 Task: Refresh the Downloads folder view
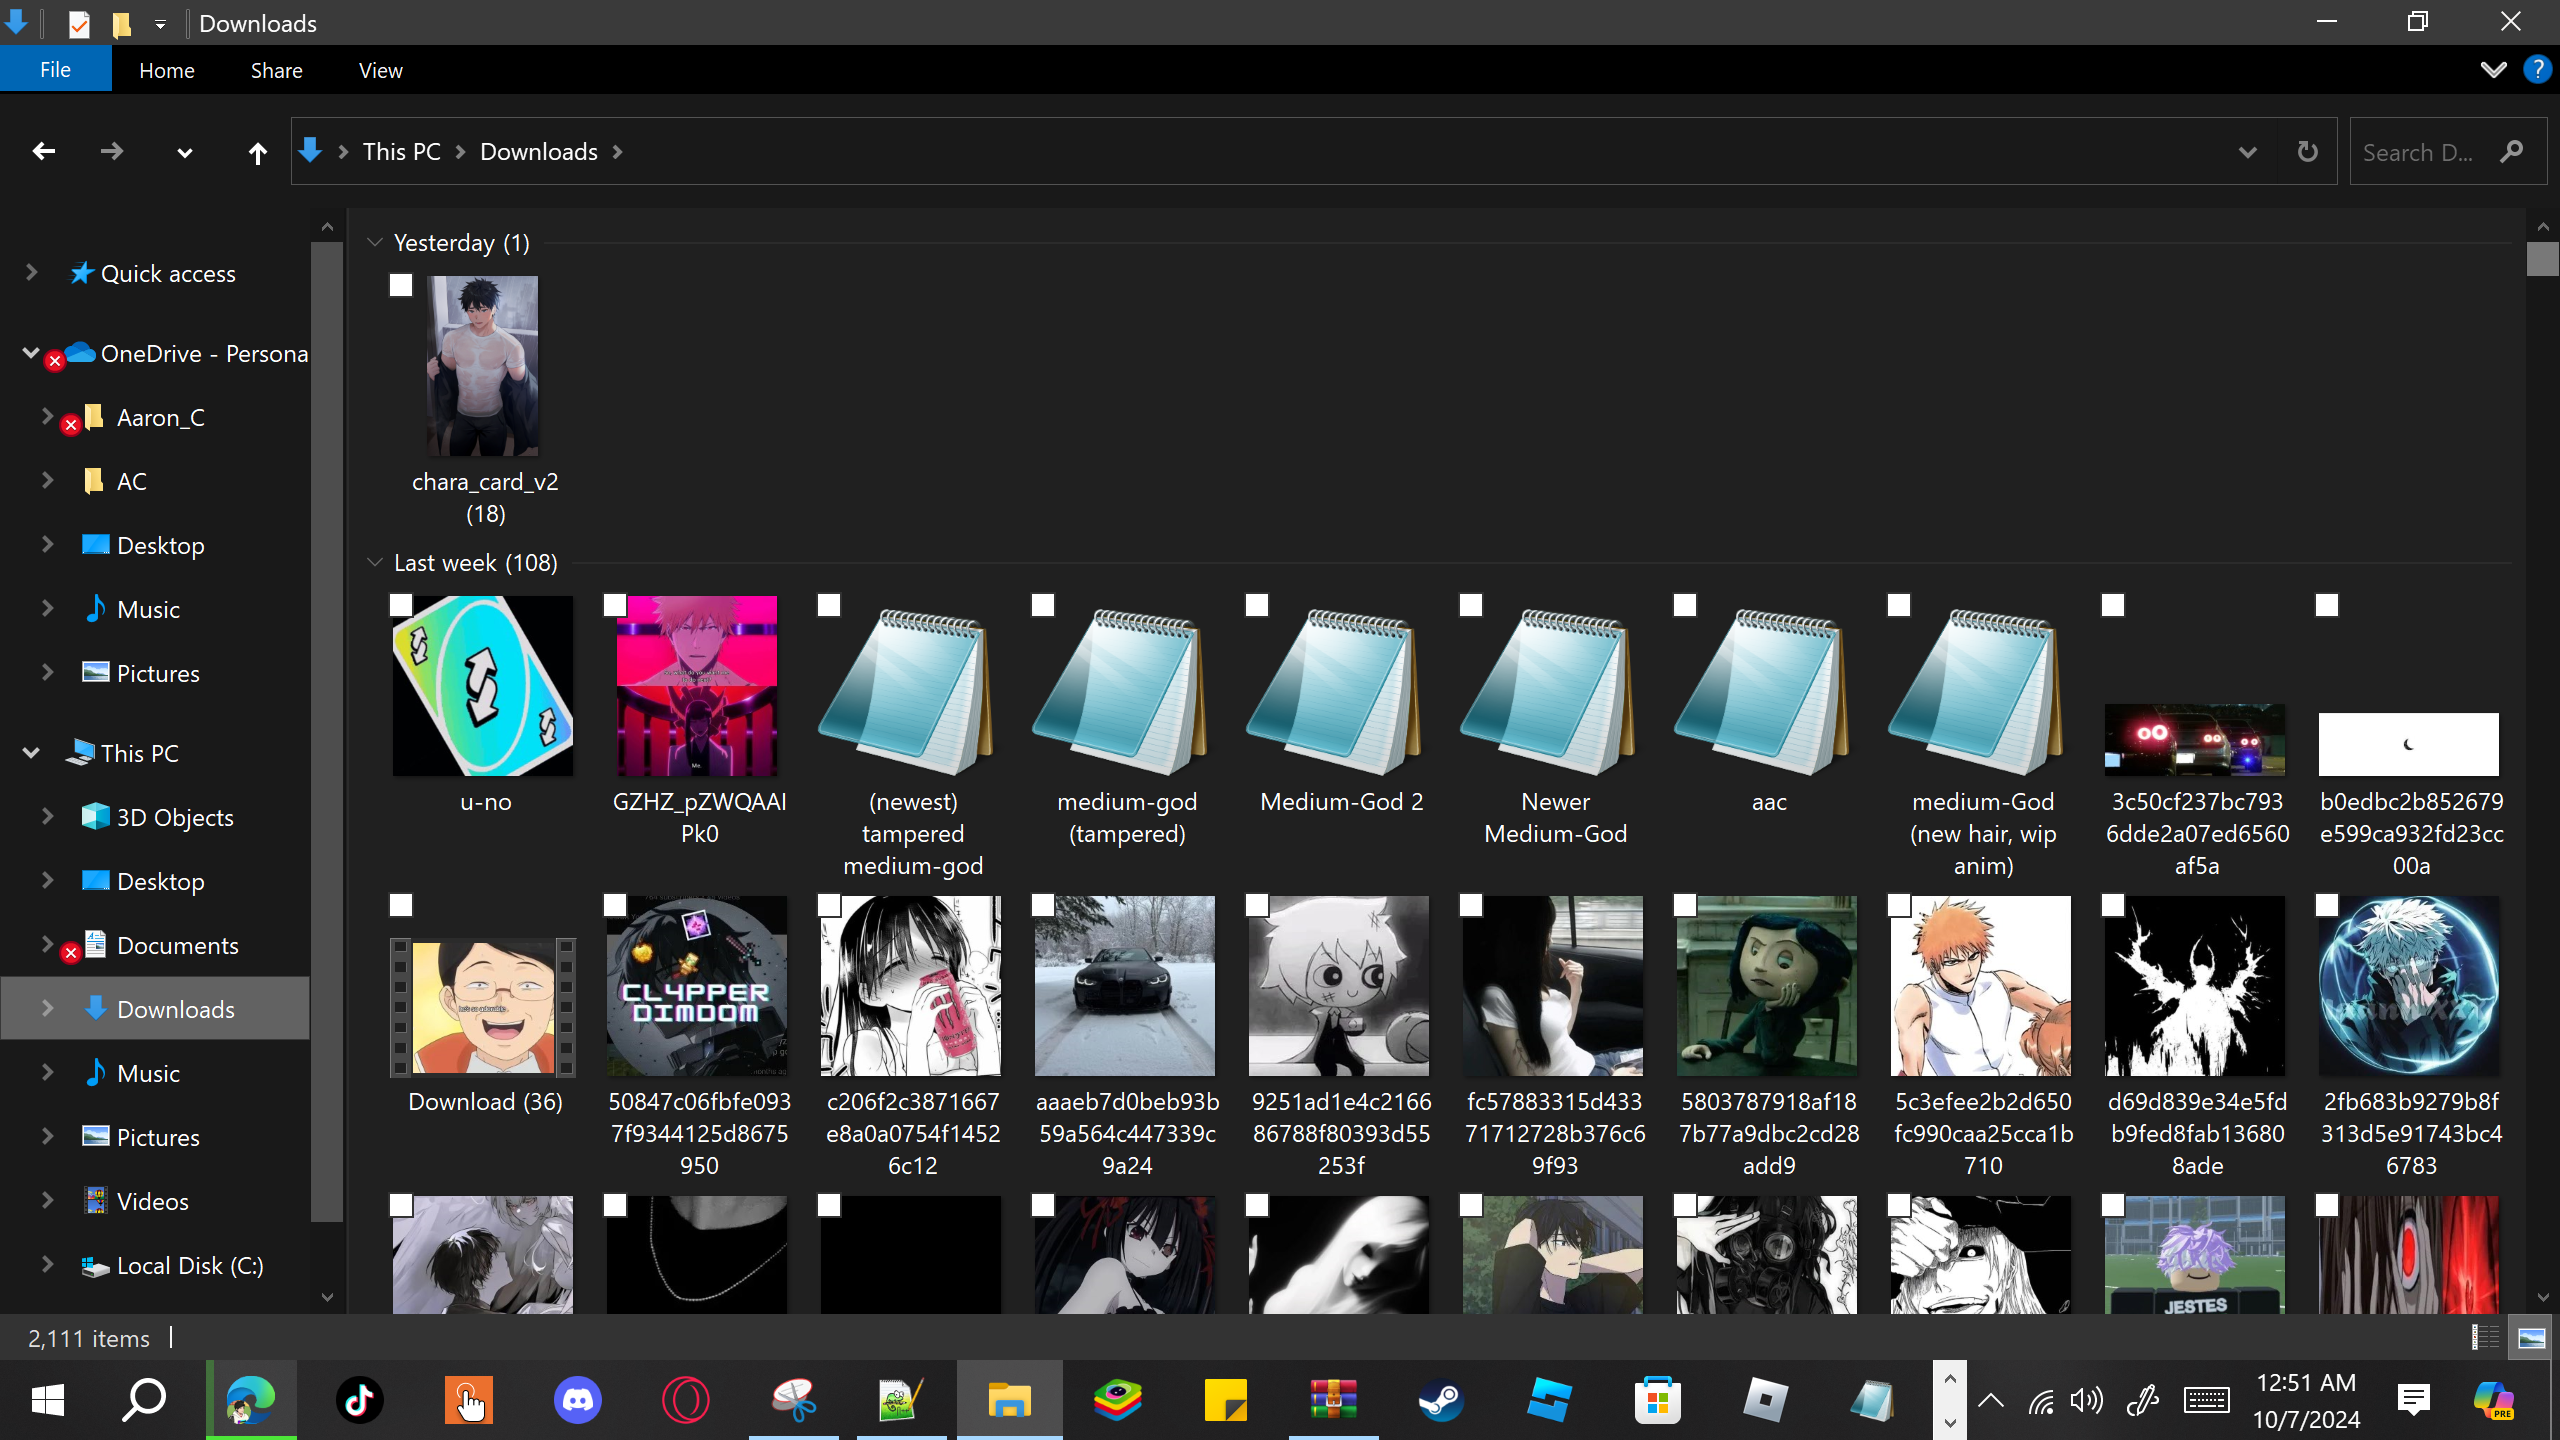coord(2307,152)
